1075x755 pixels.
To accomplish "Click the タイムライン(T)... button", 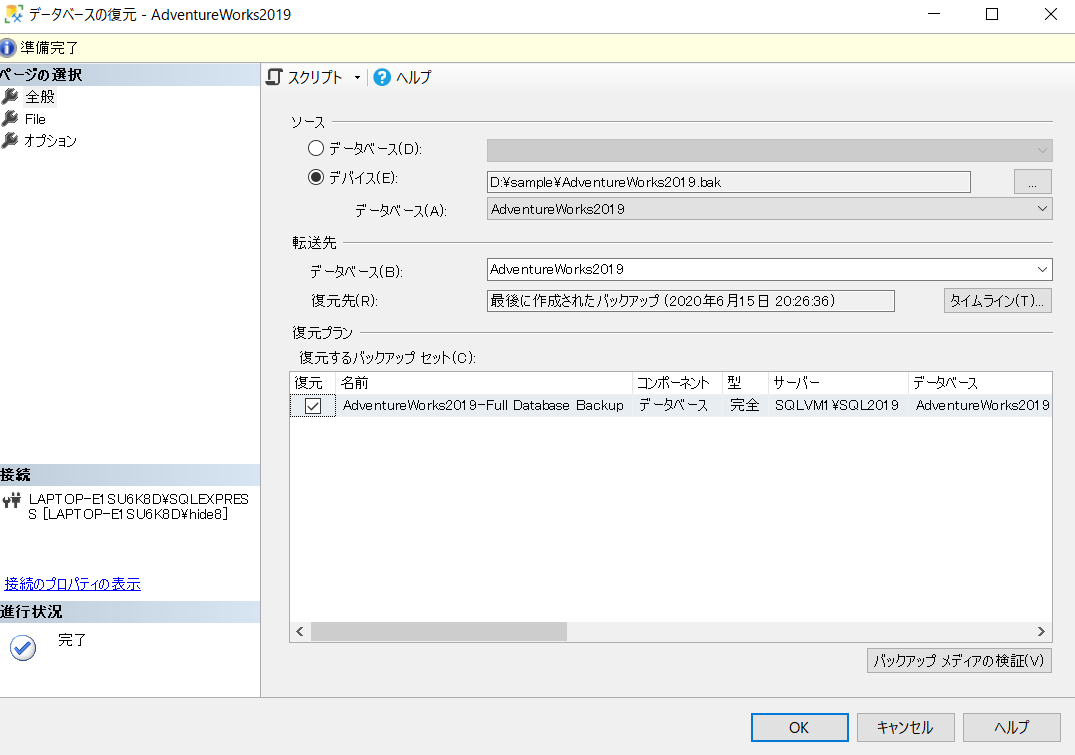I will tap(998, 300).
